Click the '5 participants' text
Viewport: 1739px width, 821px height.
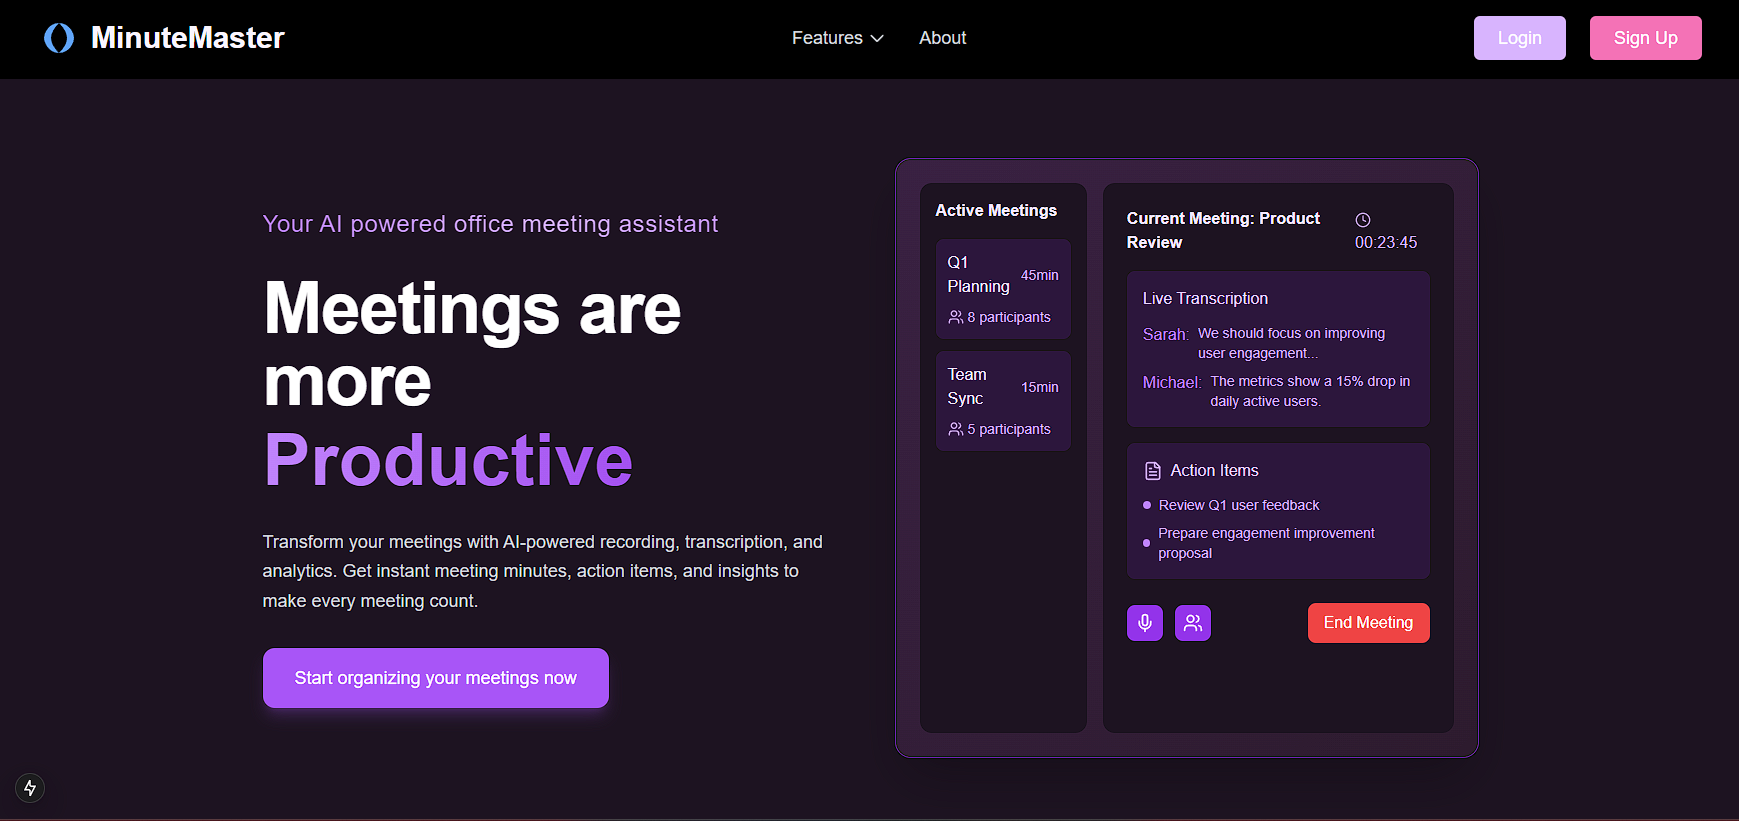(x=1009, y=429)
